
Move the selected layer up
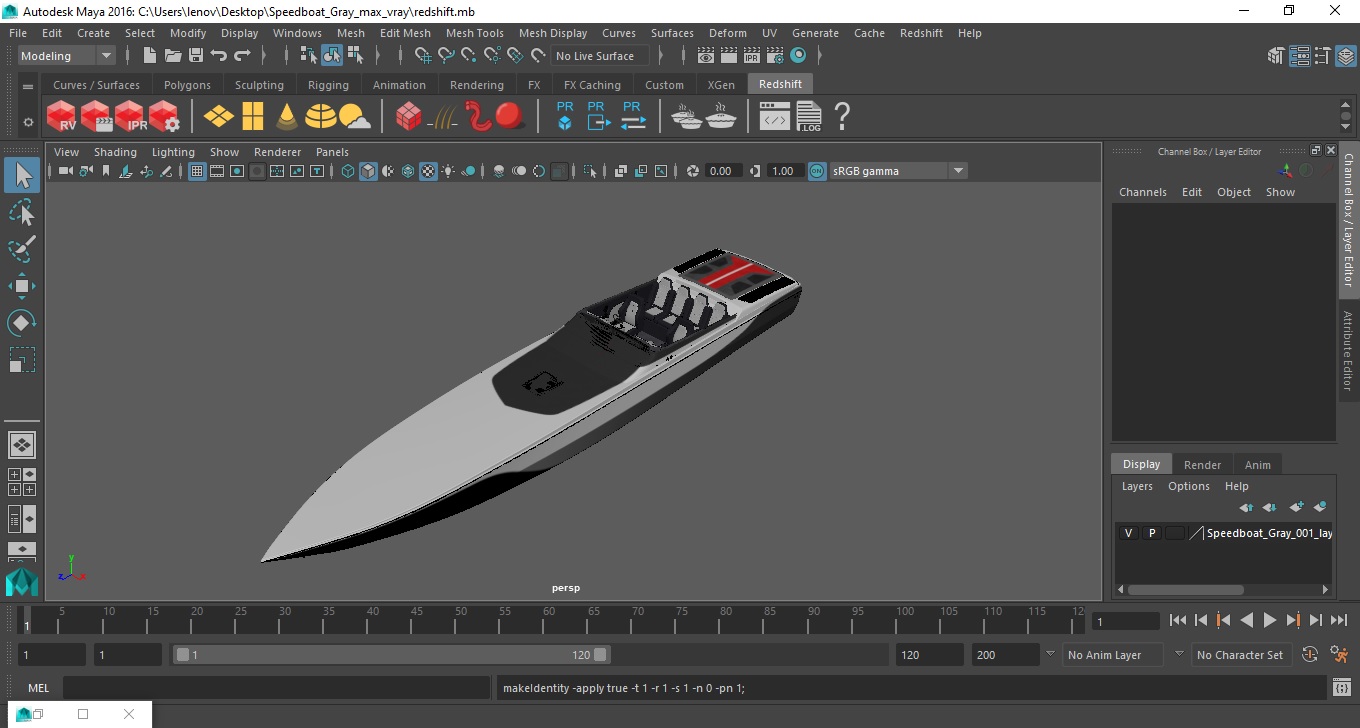coord(1246,507)
